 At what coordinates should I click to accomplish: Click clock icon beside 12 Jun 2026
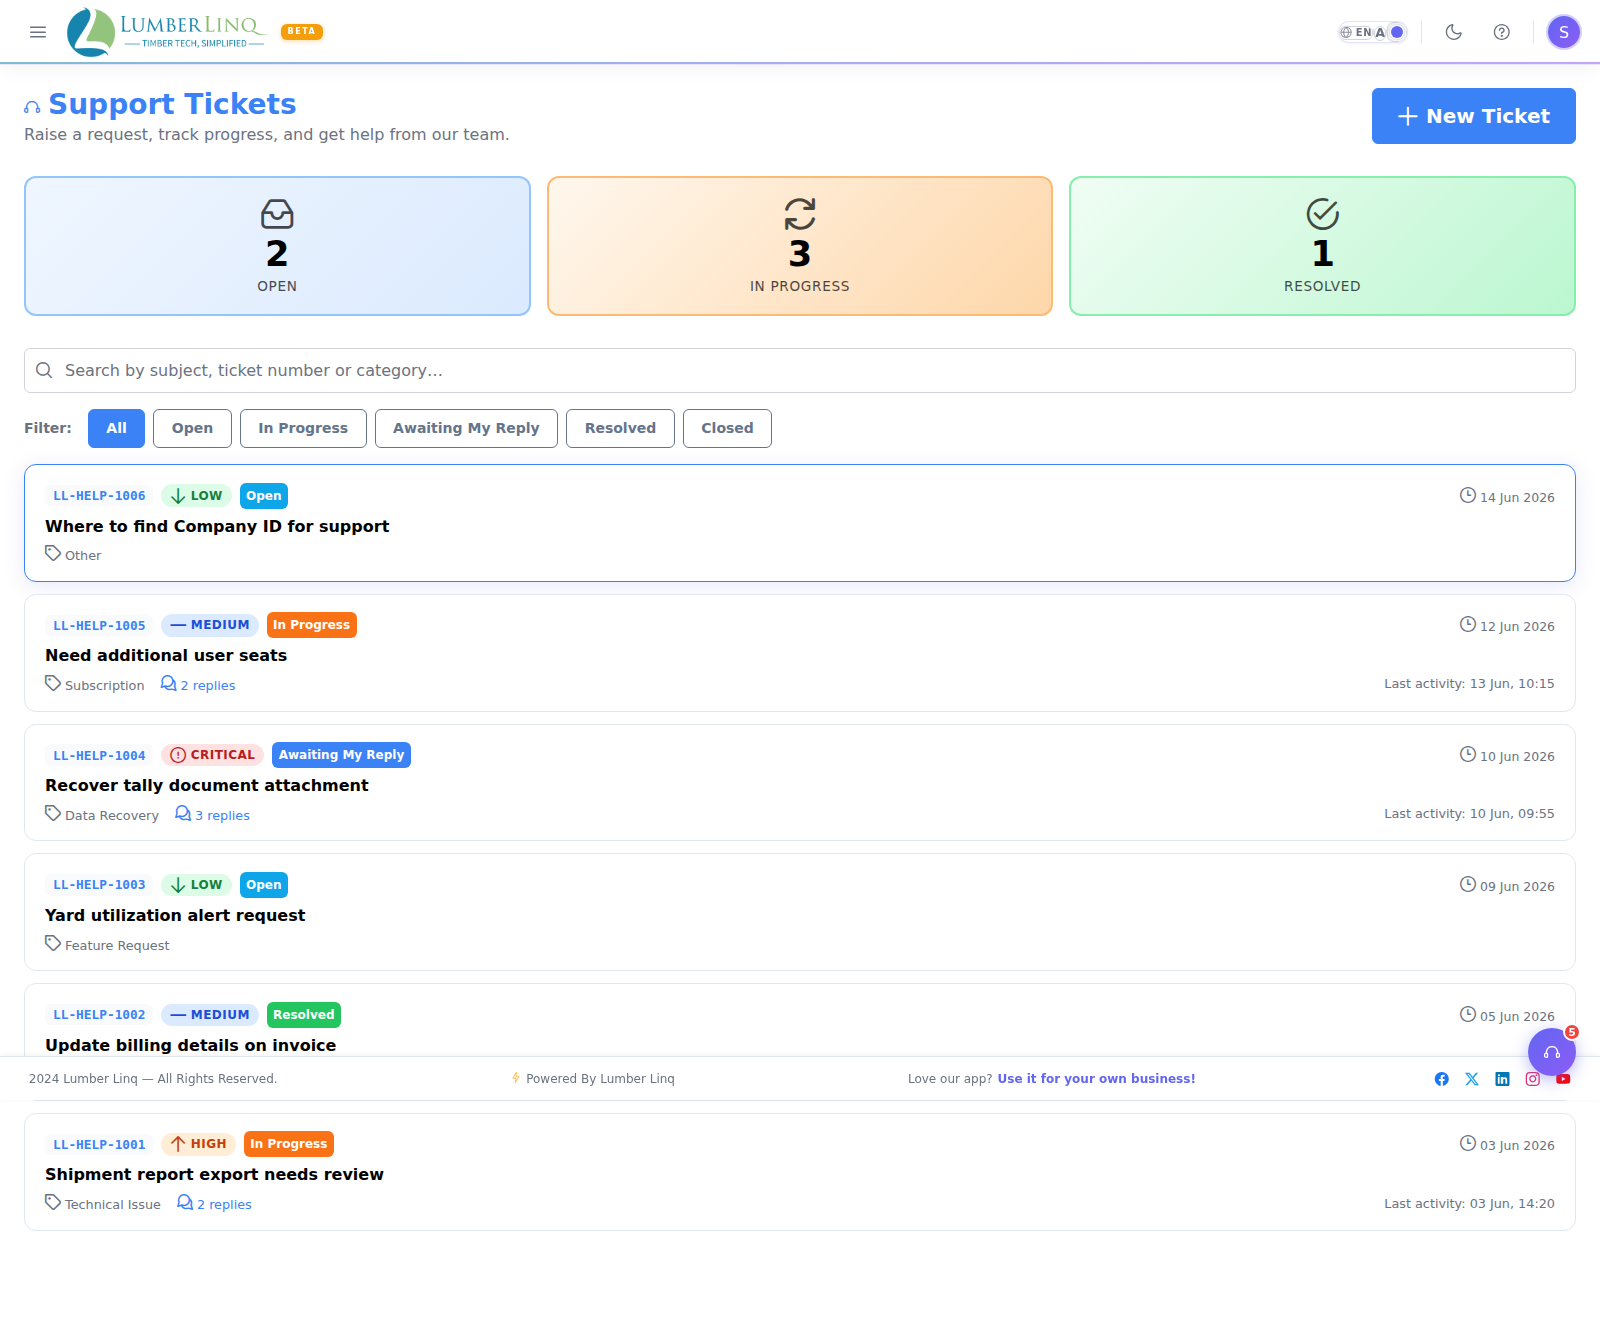coord(1468,624)
